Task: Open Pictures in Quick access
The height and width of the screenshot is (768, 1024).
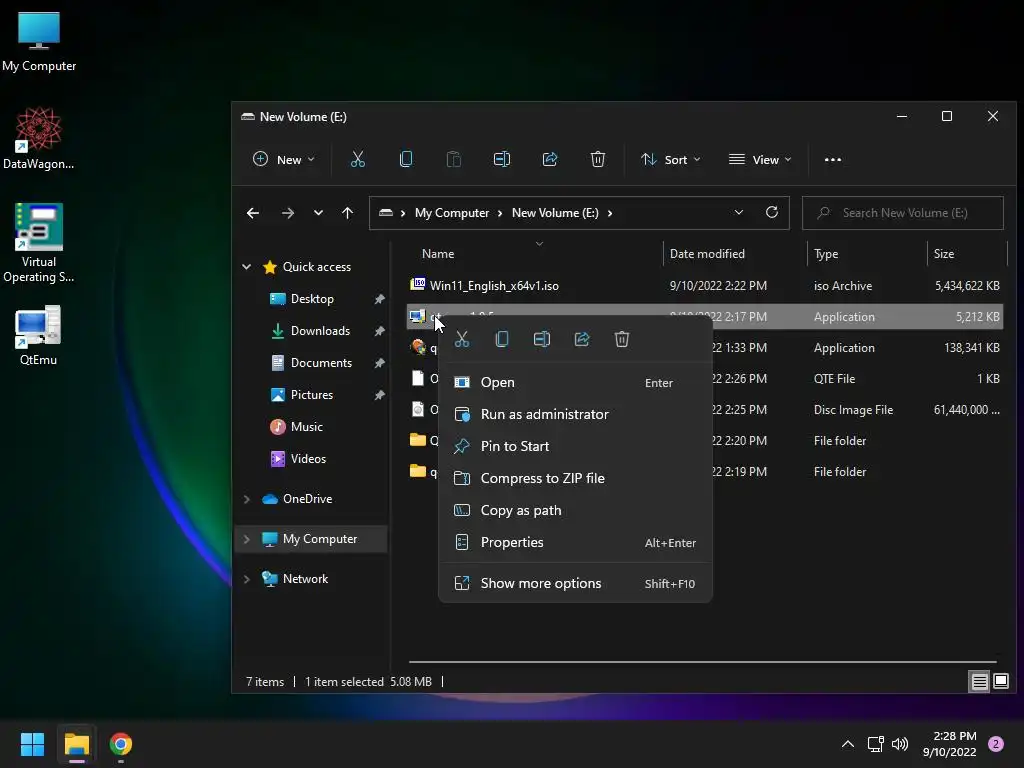Action: point(312,394)
